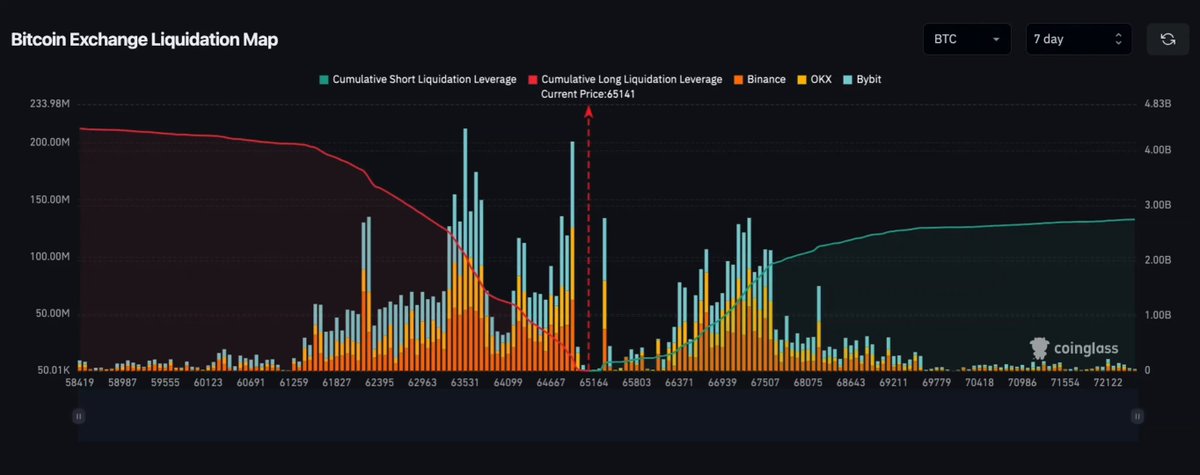Click the 72122 price axis label
The height and width of the screenshot is (475, 1200).
pos(1110,383)
